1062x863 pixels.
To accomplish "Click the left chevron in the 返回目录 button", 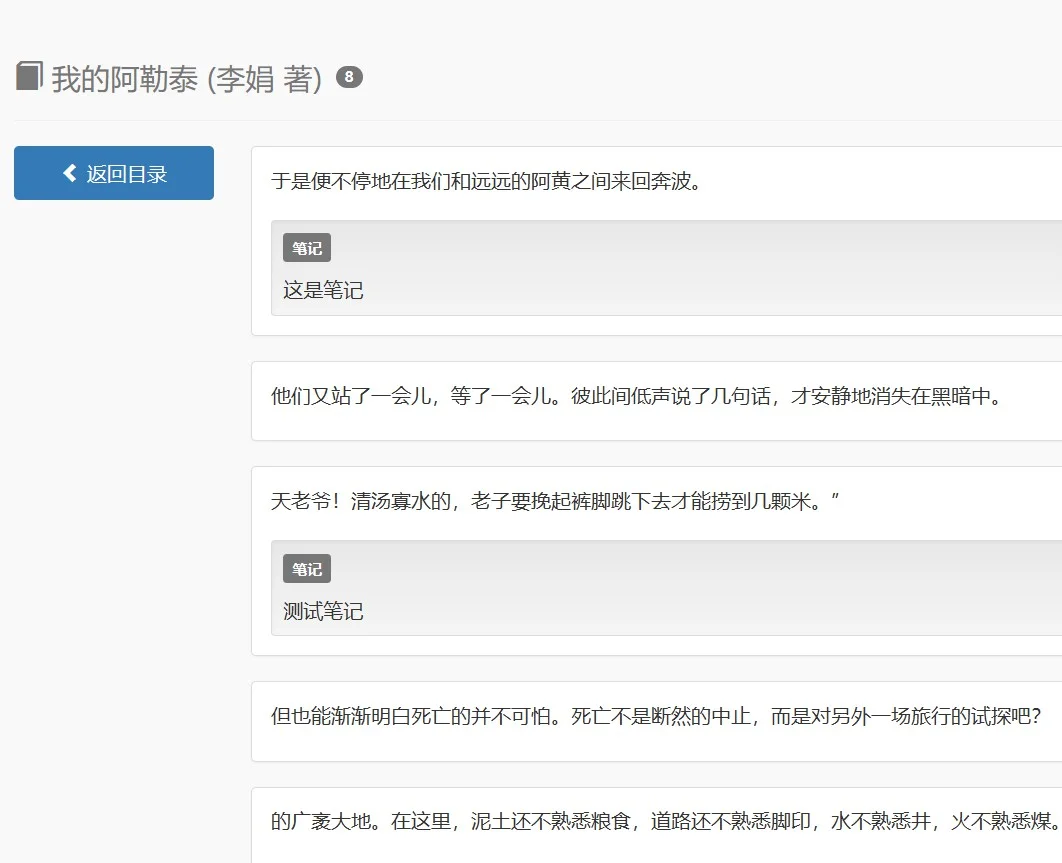I will click(68, 172).
